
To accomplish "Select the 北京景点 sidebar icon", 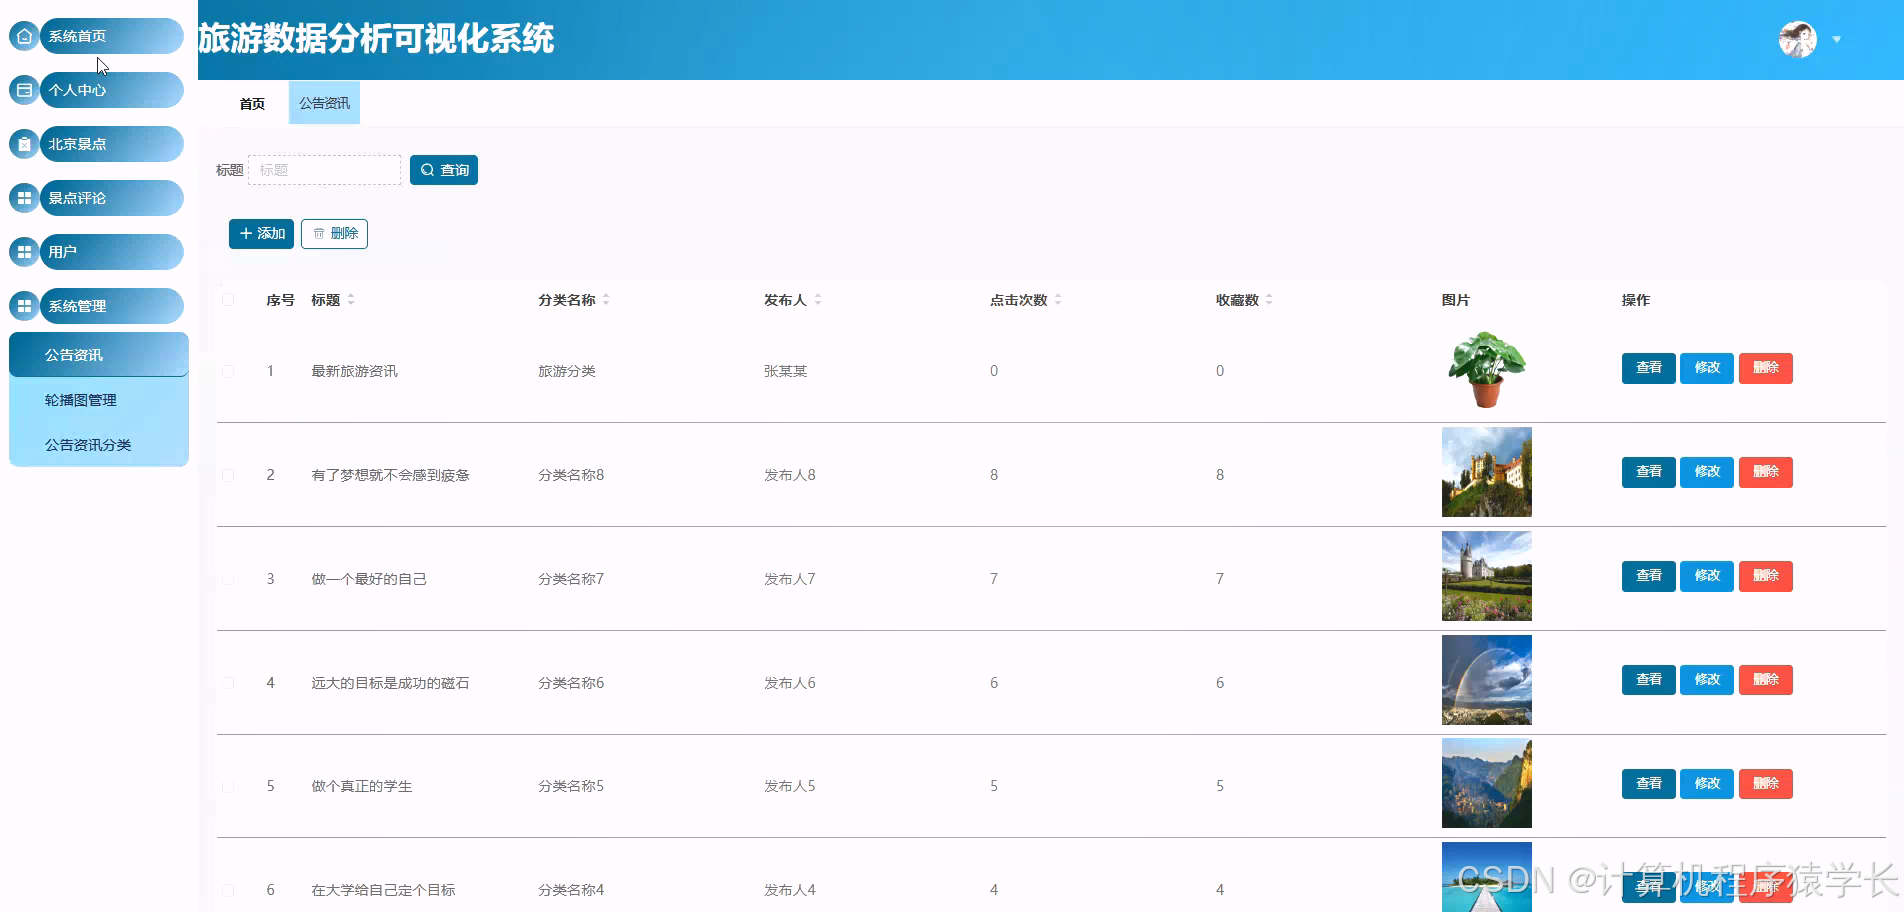I will (23, 144).
